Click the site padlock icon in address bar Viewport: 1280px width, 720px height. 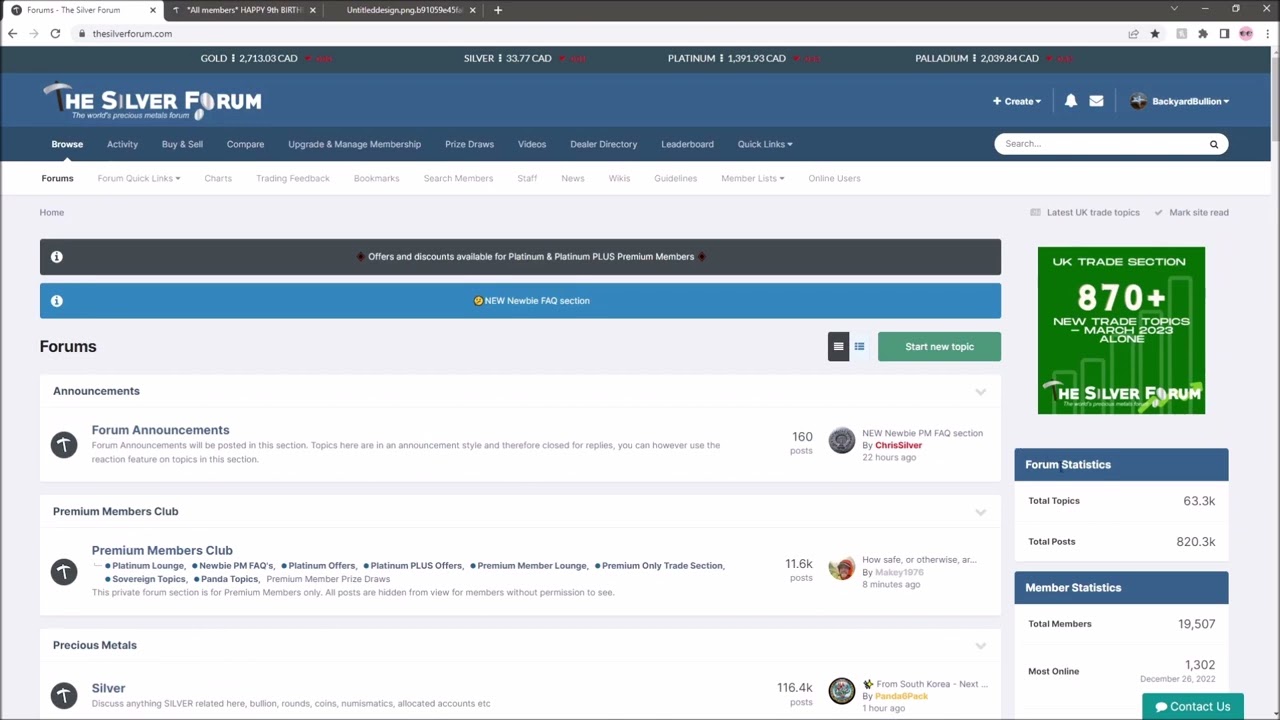pyautogui.click(x=82, y=34)
